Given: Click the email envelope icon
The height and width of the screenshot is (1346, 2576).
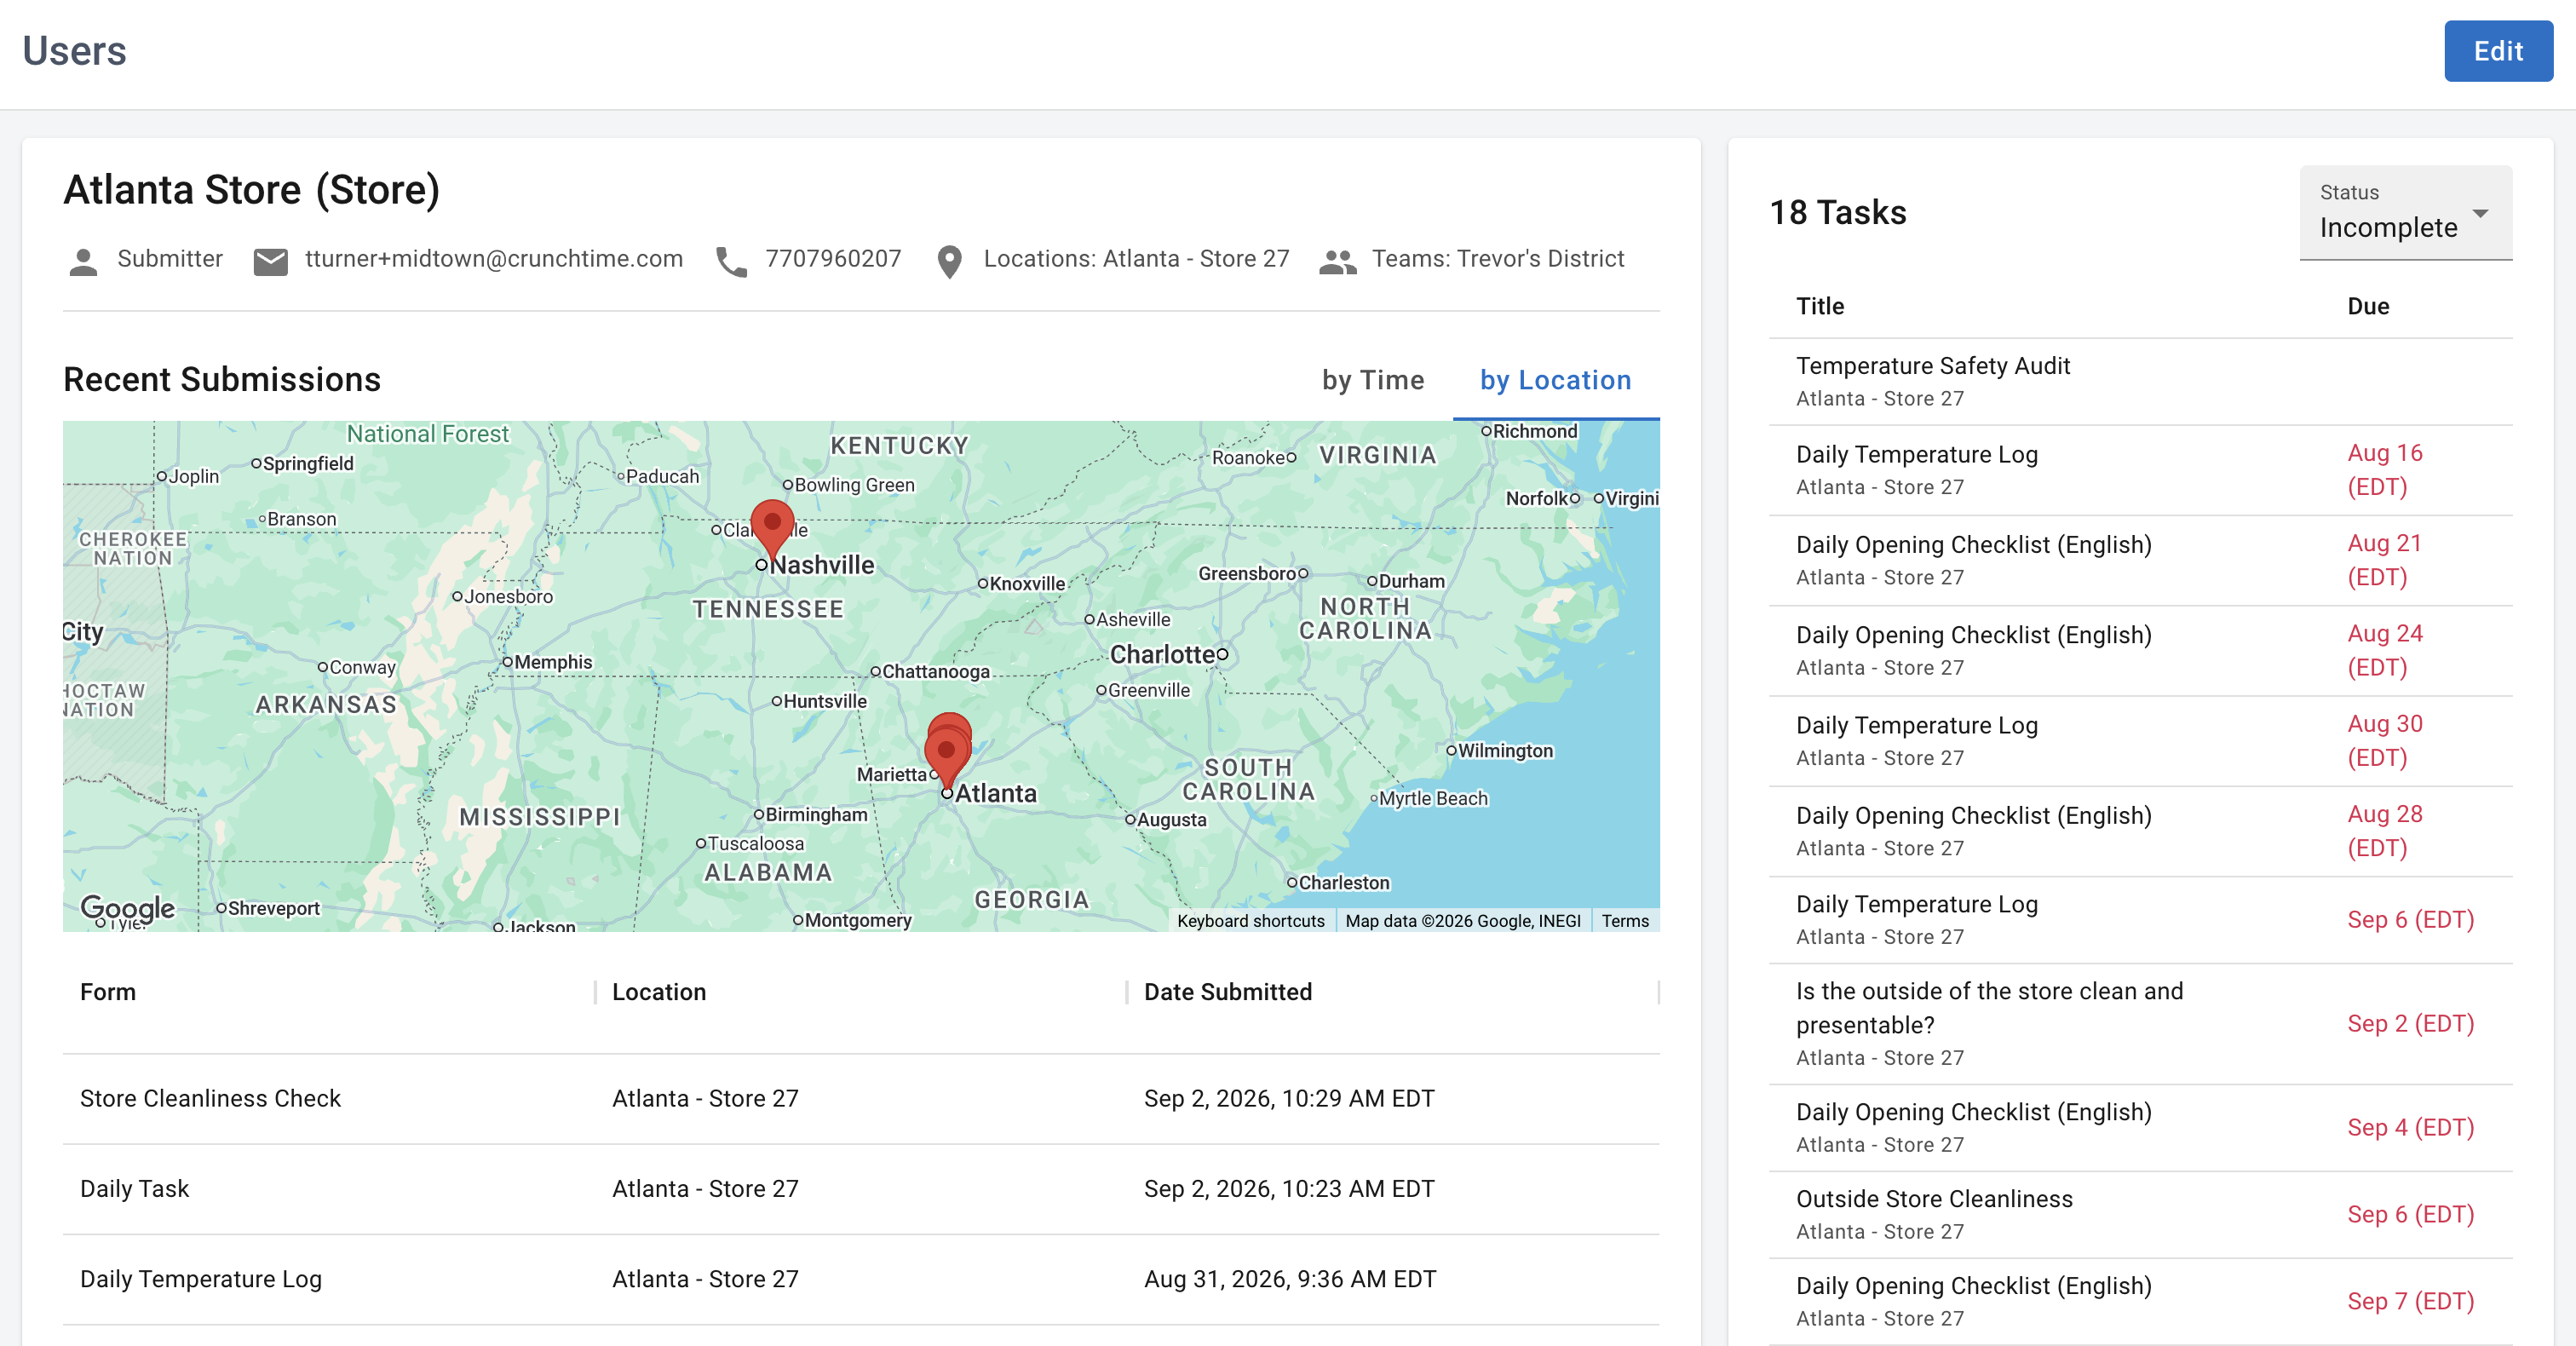Looking at the screenshot, I should (x=270, y=261).
